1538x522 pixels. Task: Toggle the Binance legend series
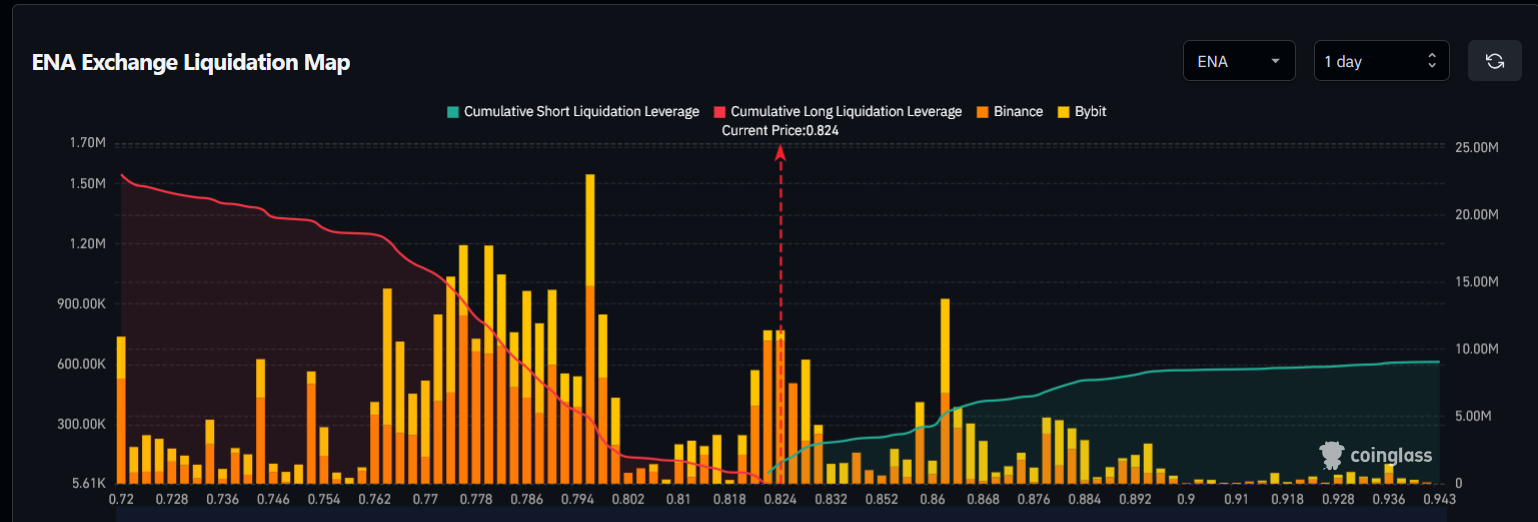click(x=1009, y=112)
